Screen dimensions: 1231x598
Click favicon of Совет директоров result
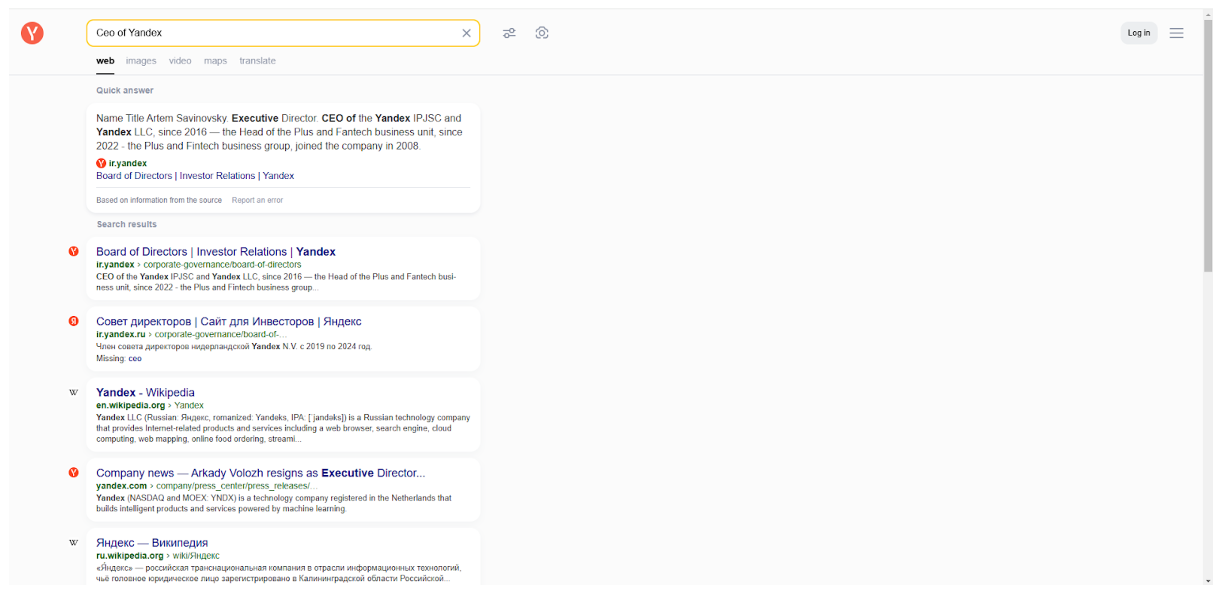coord(73,321)
